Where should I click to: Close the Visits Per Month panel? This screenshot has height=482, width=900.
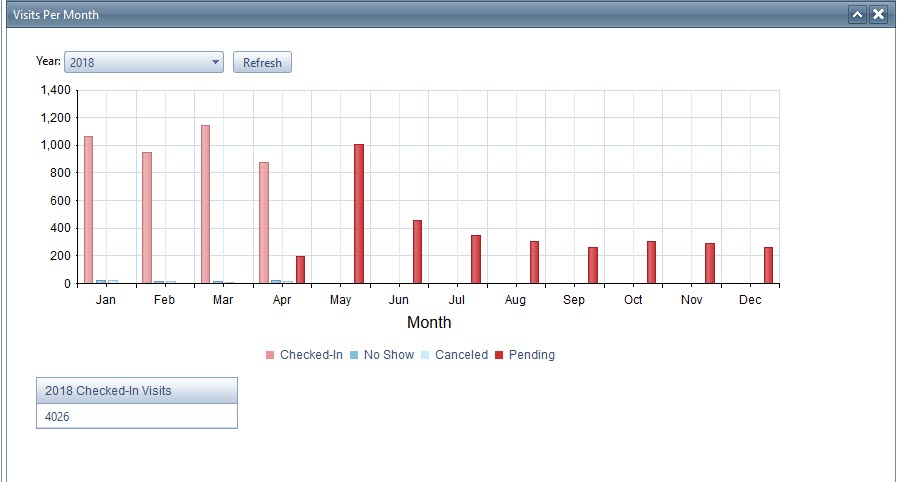pyautogui.click(x=878, y=14)
